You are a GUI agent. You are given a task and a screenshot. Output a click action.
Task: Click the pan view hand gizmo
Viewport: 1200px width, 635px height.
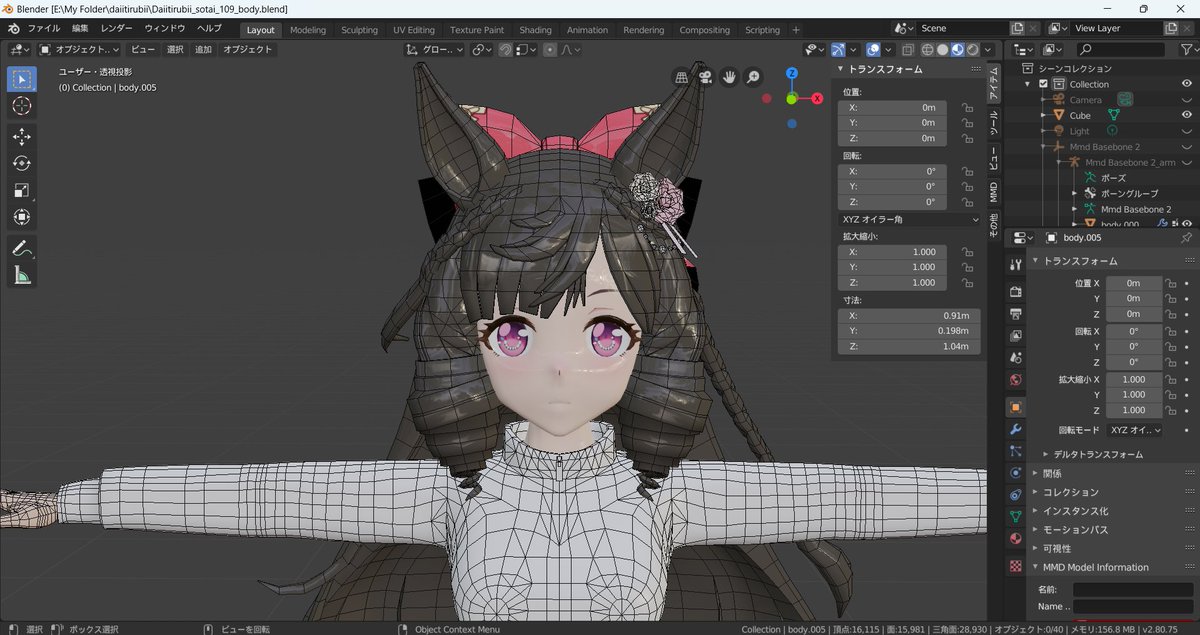(730, 76)
